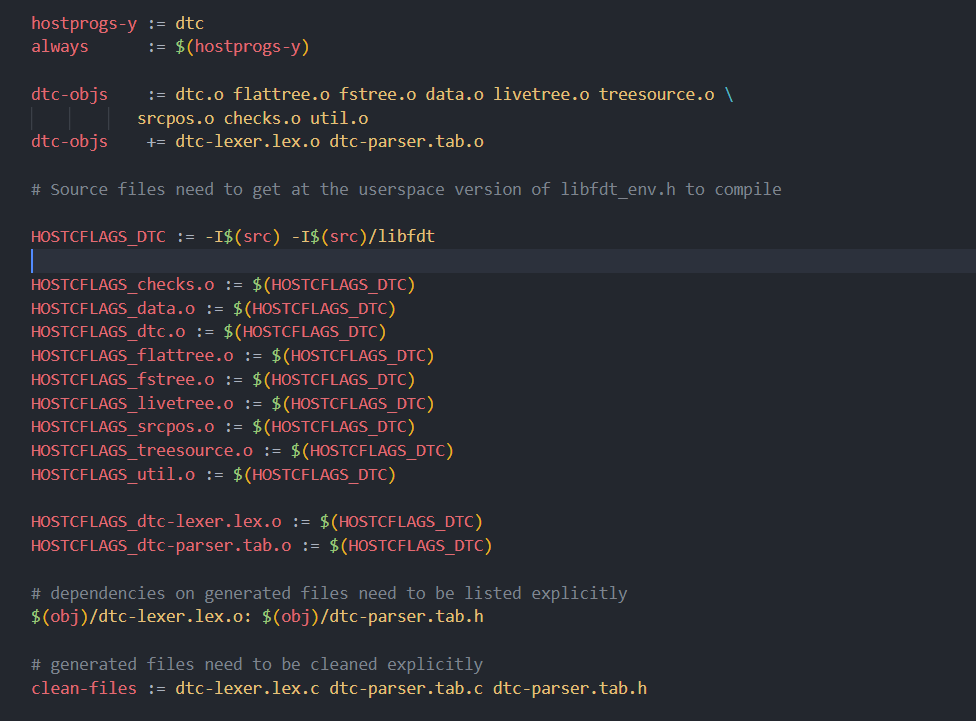Click 'treesource.o' in the dtc-objs line
Viewport: 976px width, 721px height.
(657, 95)
